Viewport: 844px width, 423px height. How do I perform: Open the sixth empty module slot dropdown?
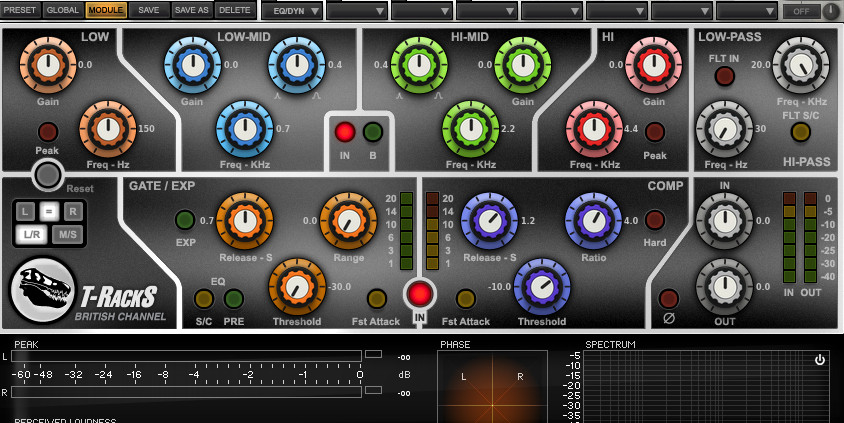(x=617, y=11)
